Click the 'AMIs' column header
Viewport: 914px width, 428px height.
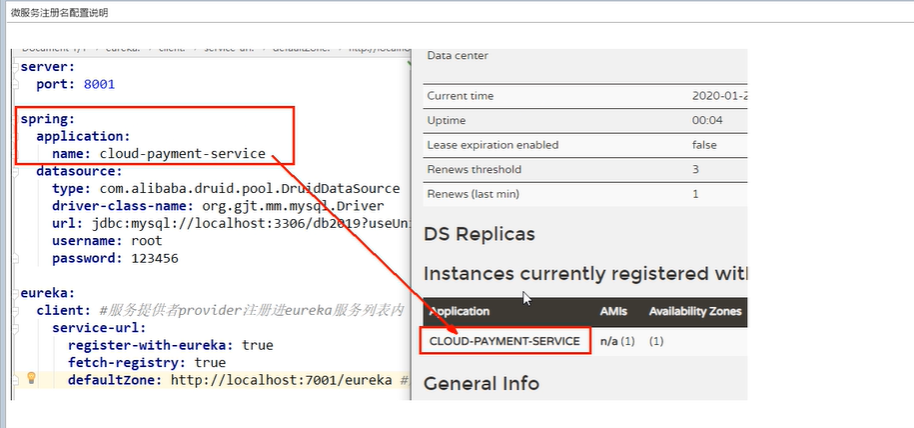pos(613,311)
